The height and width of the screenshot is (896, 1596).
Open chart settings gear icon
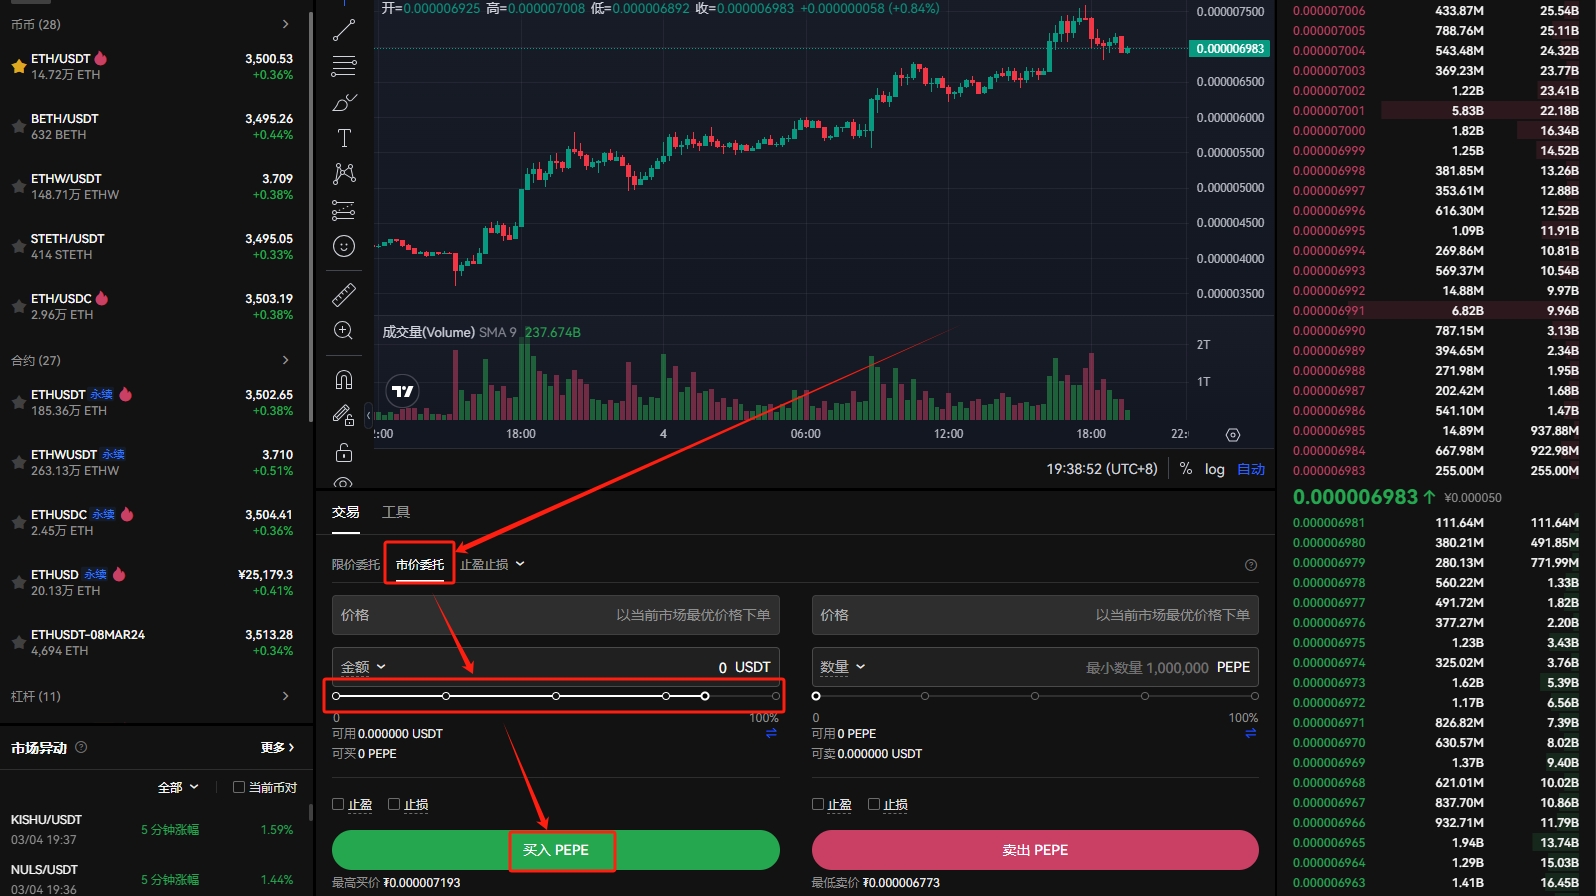click(x=1233, y=435)
